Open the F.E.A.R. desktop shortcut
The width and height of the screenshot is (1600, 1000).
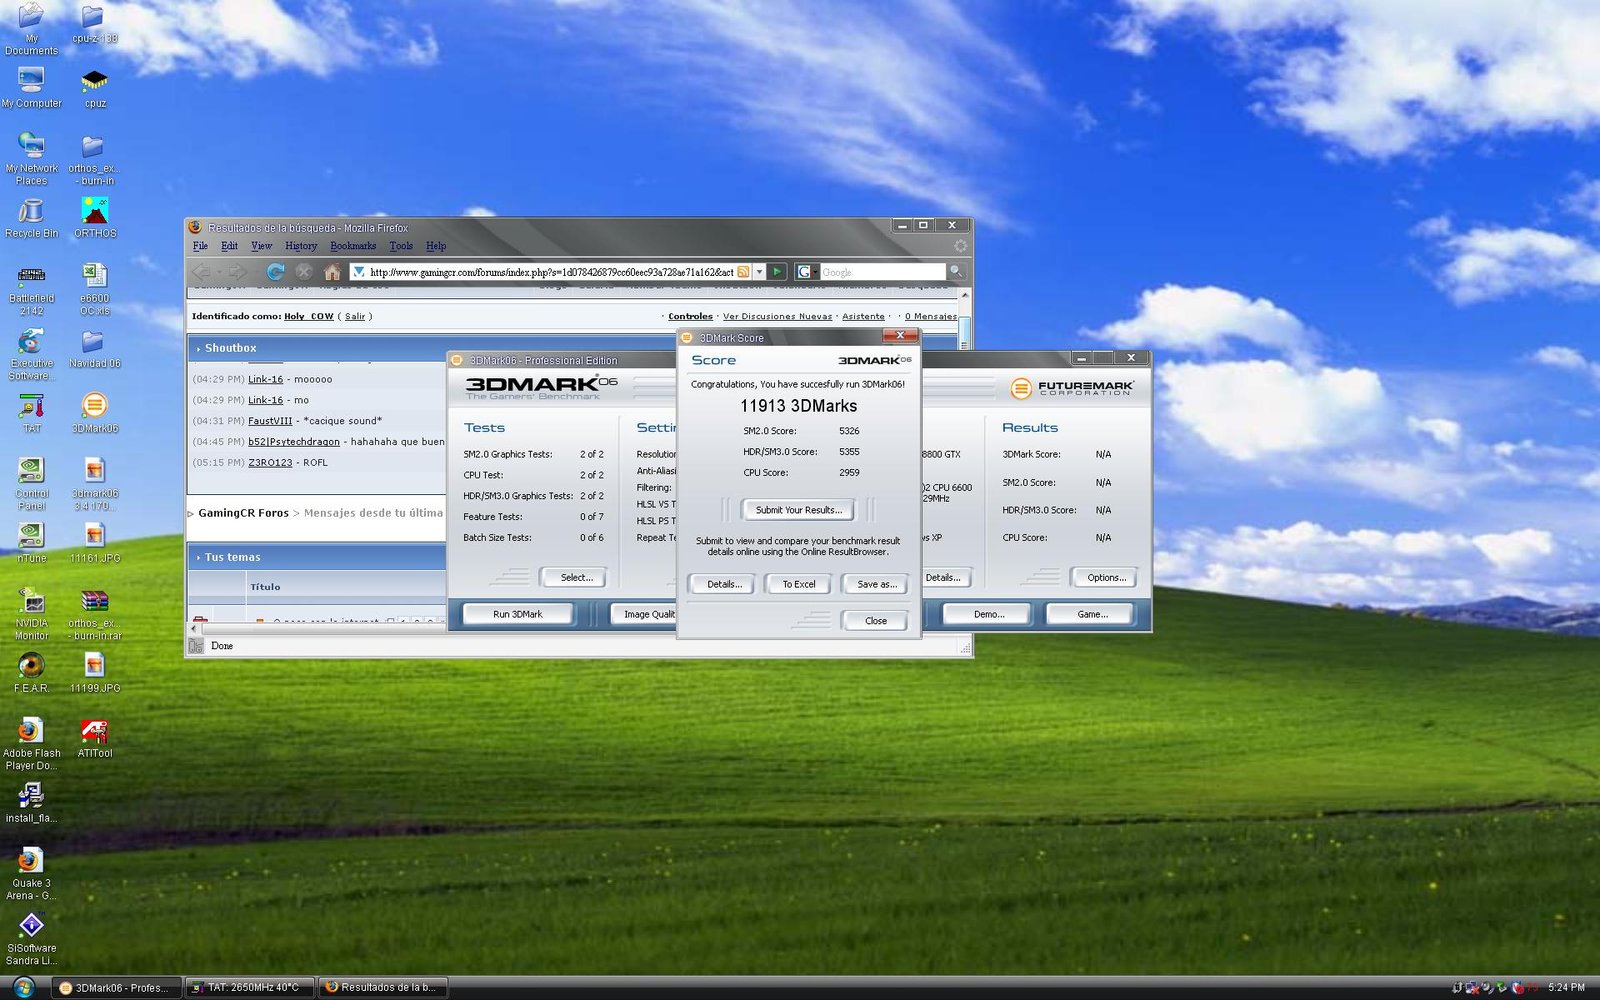tap(31, 672)
